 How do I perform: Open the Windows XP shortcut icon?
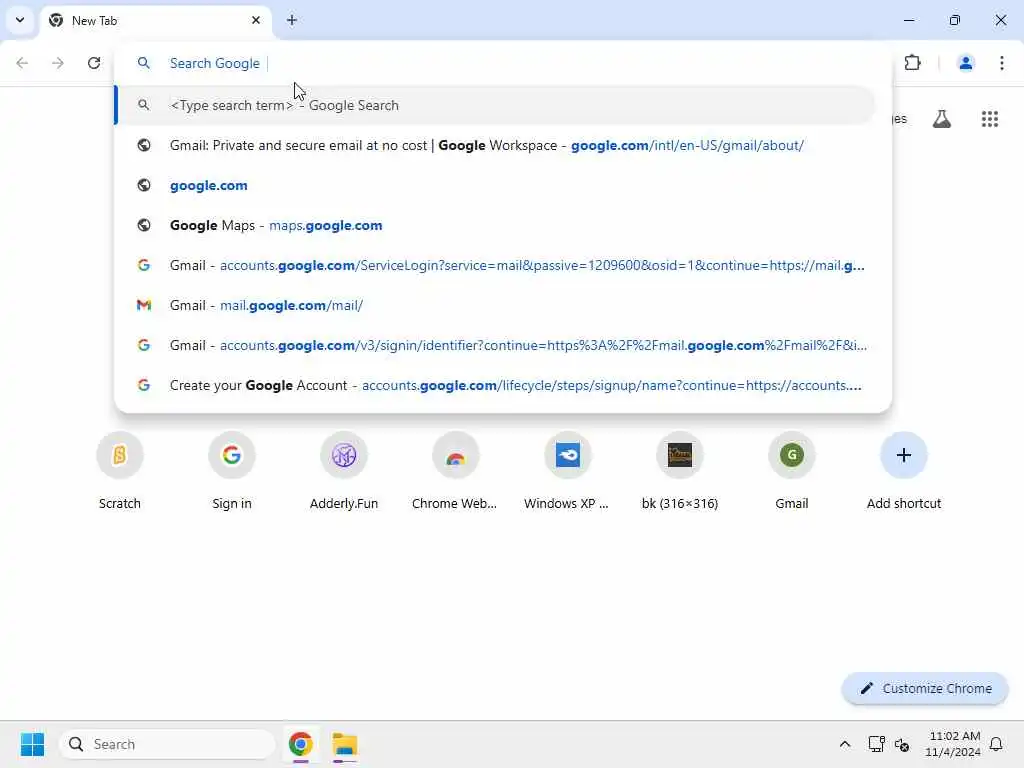pyautogui.click(x=568, y=455)
